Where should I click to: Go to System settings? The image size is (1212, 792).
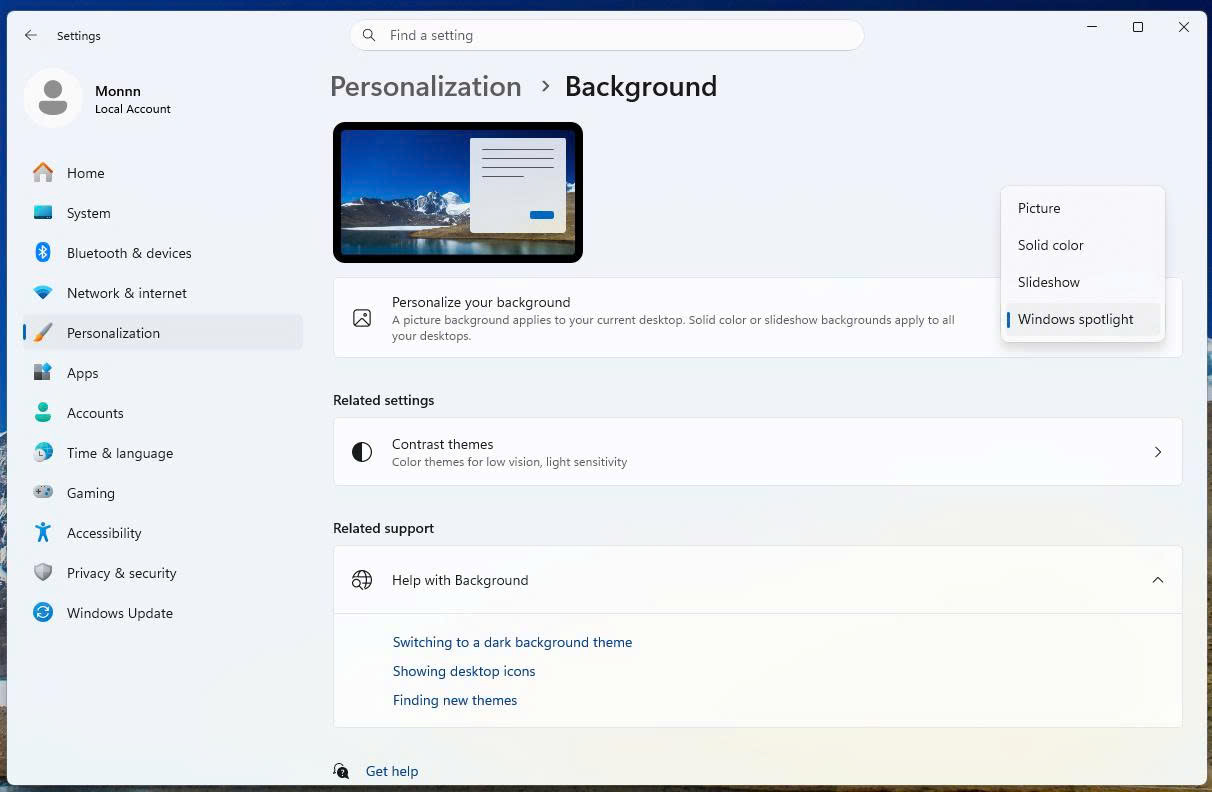click(162, 213)
